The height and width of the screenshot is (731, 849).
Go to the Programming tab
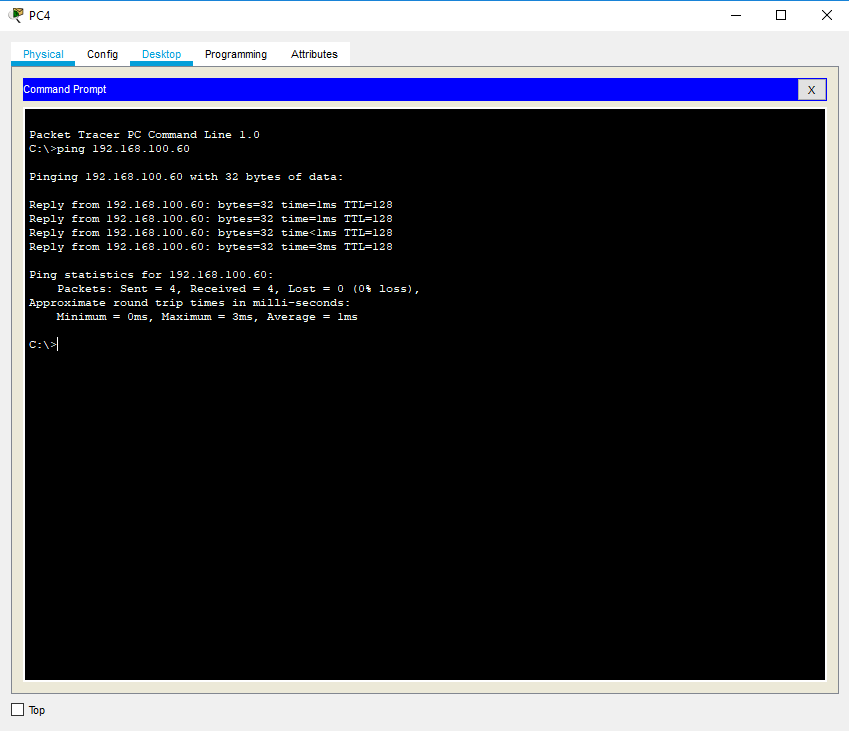point(236,54)
